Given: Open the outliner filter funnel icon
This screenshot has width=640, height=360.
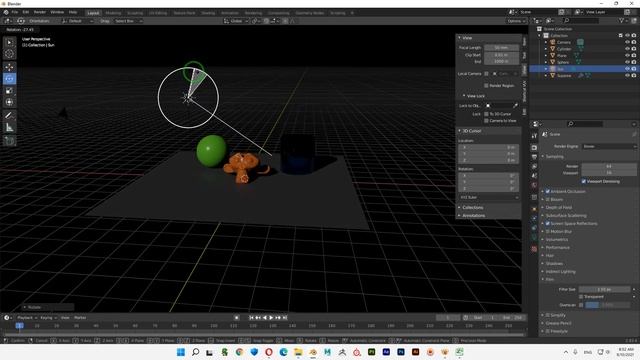Looking at the screenshot, I should point(622,20).
